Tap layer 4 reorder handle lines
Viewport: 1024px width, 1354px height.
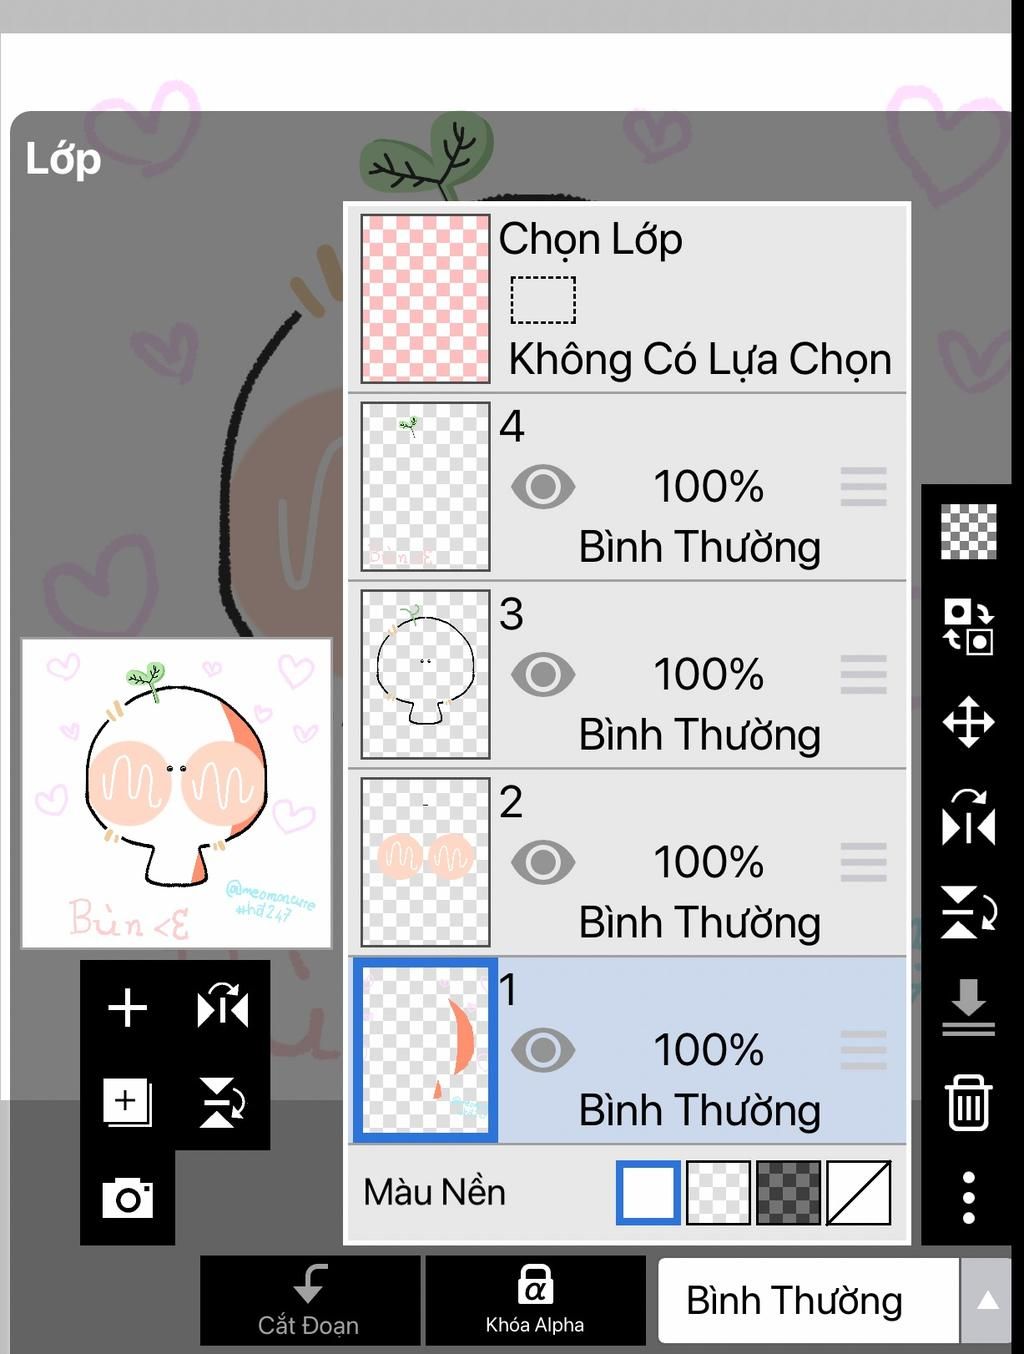click(863, 487)
